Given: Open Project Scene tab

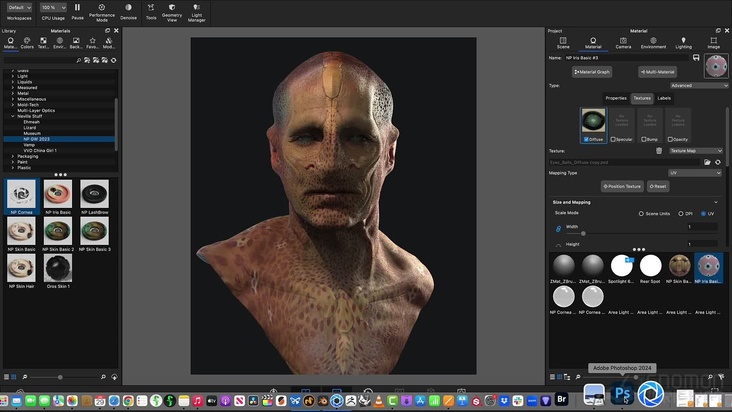Looking at the screenshot, I should tap(563, 43).
